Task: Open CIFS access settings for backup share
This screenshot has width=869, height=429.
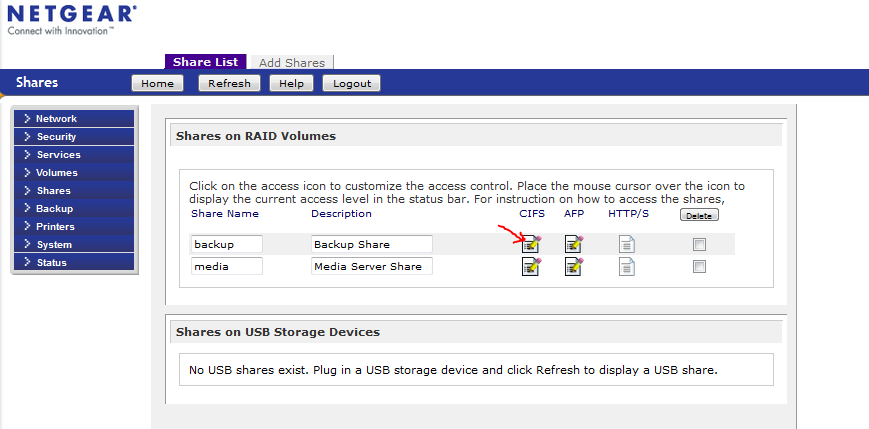Action: pos(531,244)
